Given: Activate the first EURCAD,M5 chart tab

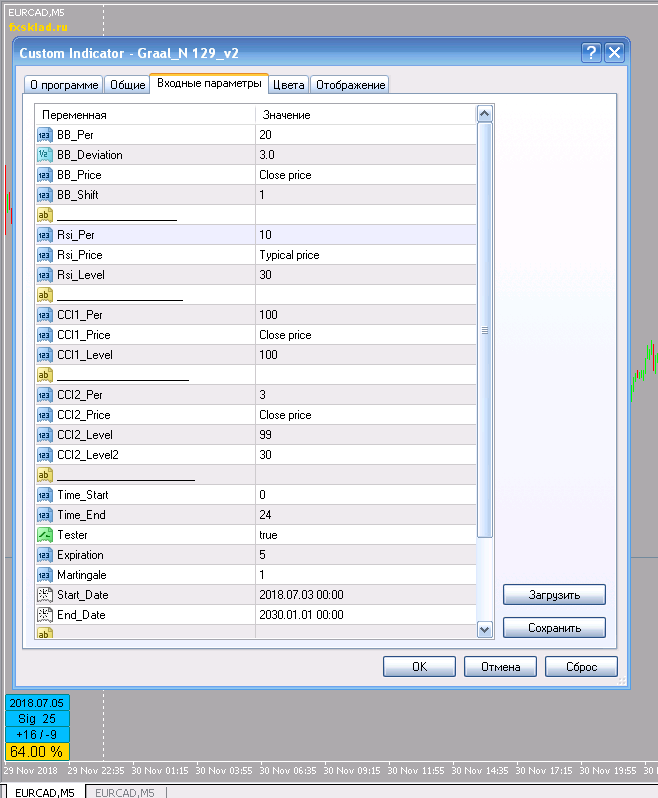Looking at the screenshot, I should [45, 792].
